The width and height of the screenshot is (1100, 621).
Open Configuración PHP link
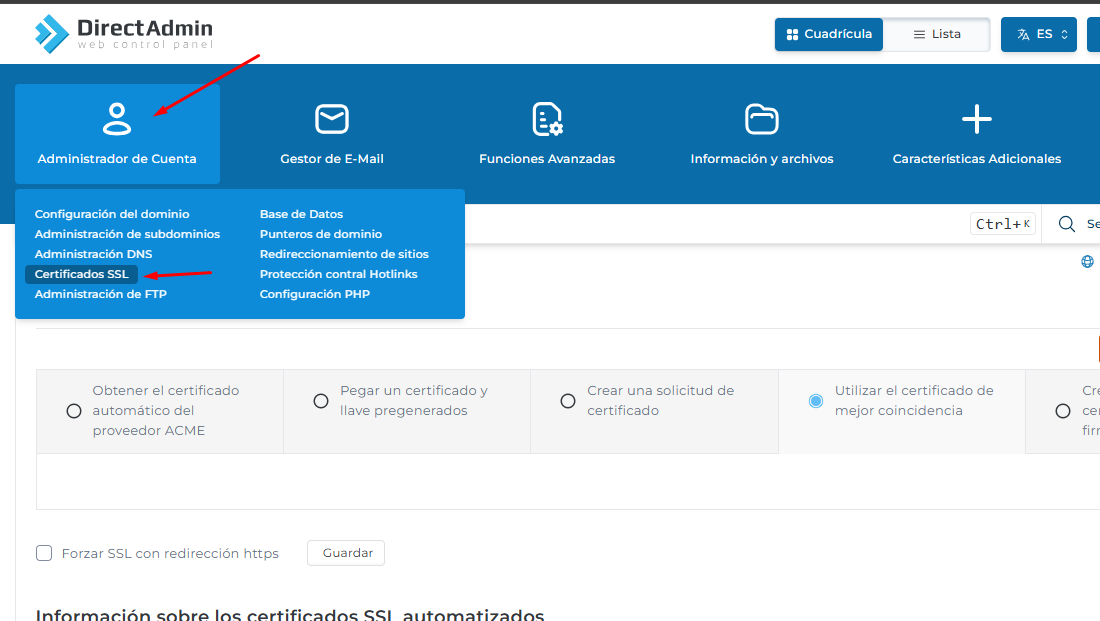[x=314, y=294]
